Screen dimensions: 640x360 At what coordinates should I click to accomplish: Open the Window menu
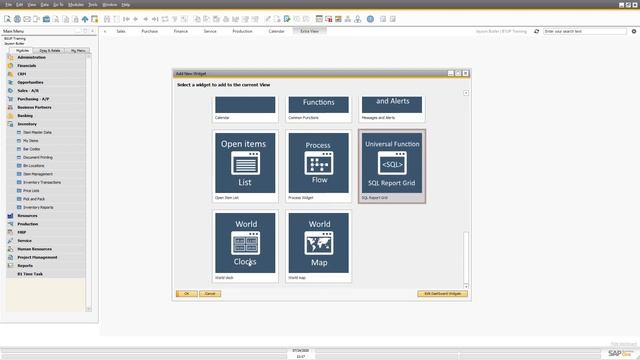pyautogui.click(x=109, y=4)
